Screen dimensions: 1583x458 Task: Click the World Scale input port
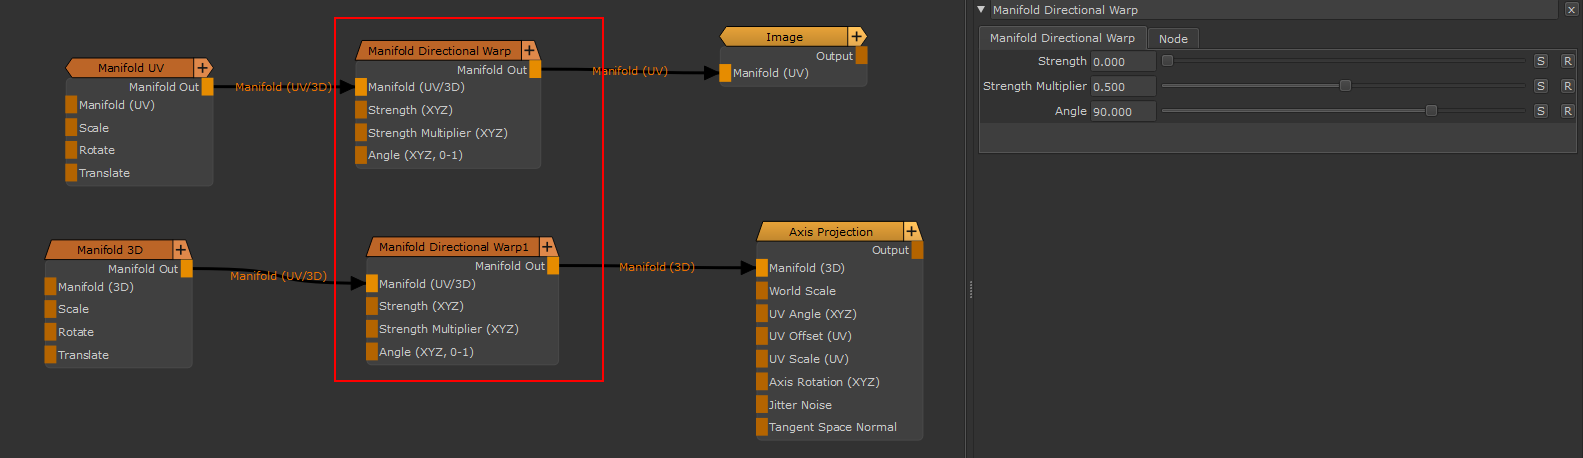point(762,291)
